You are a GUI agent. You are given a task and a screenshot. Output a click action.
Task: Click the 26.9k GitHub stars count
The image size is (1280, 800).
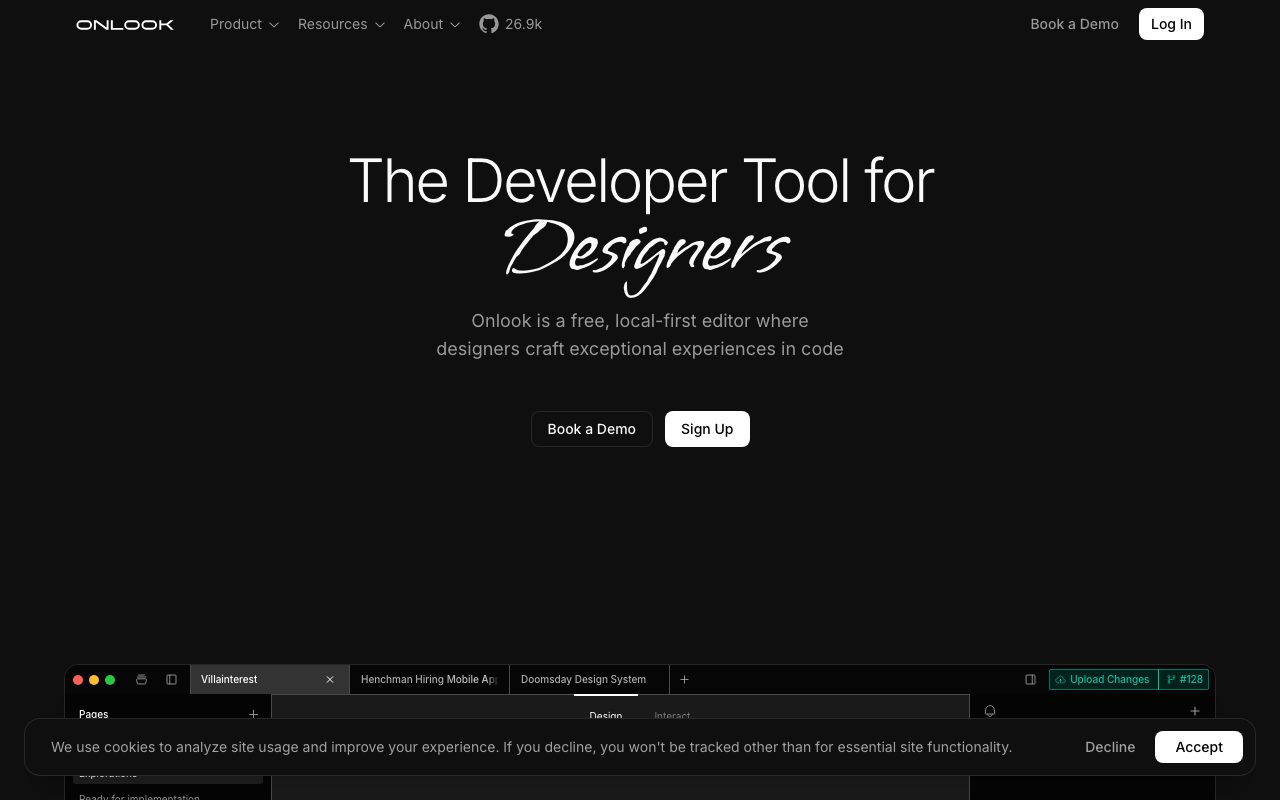[523, 24]
